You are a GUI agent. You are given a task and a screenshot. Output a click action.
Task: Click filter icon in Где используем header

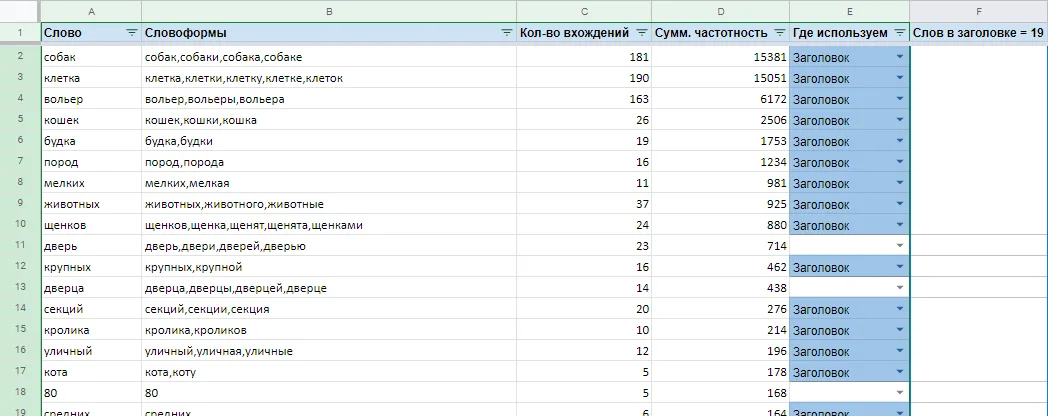coord(900,33)
